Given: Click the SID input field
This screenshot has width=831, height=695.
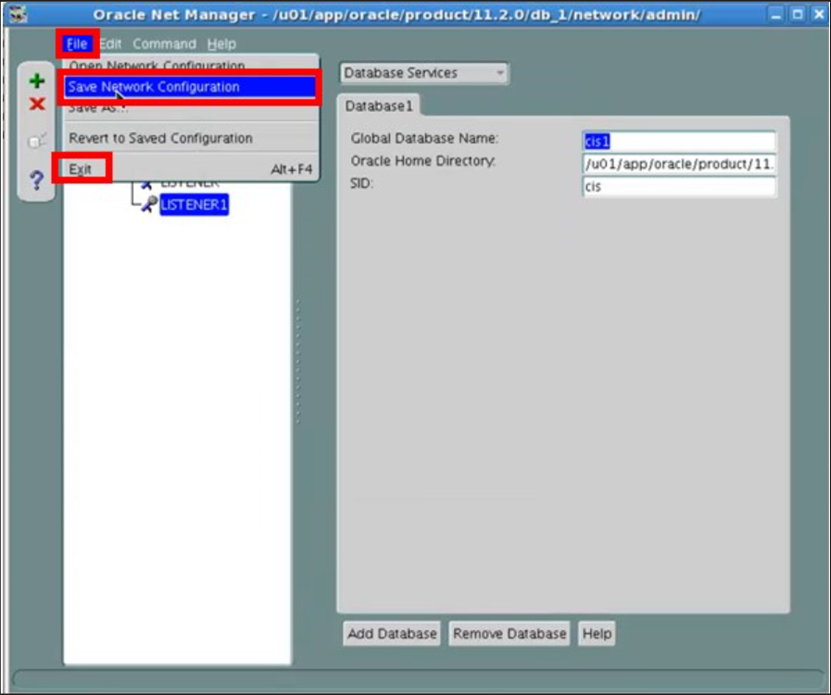Looking at the screenshot, I should tap(679, 186).
